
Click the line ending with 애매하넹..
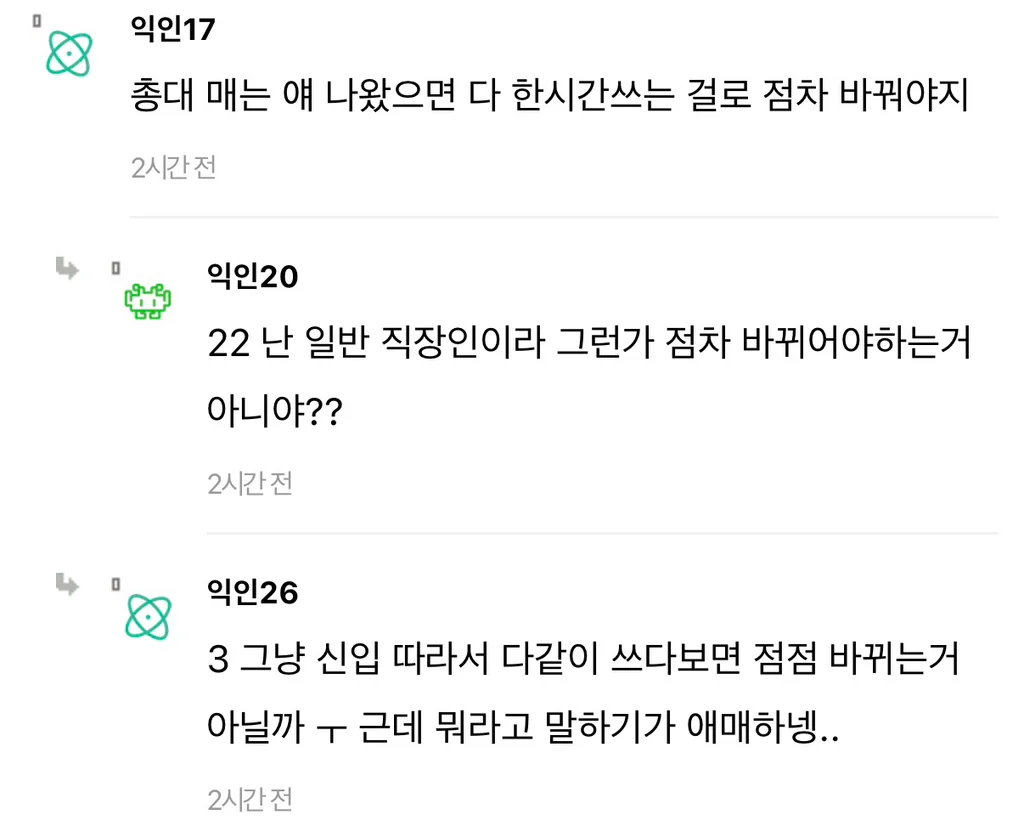[x=523, y=727]
